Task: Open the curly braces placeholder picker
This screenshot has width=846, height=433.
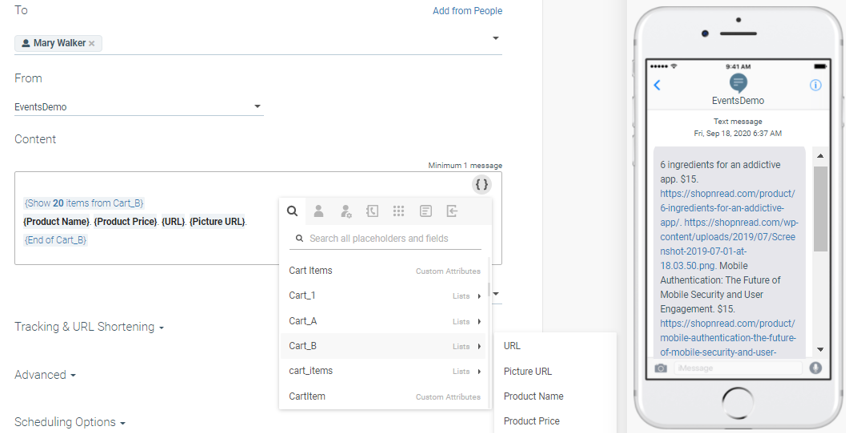Action: tap(482, 185)
